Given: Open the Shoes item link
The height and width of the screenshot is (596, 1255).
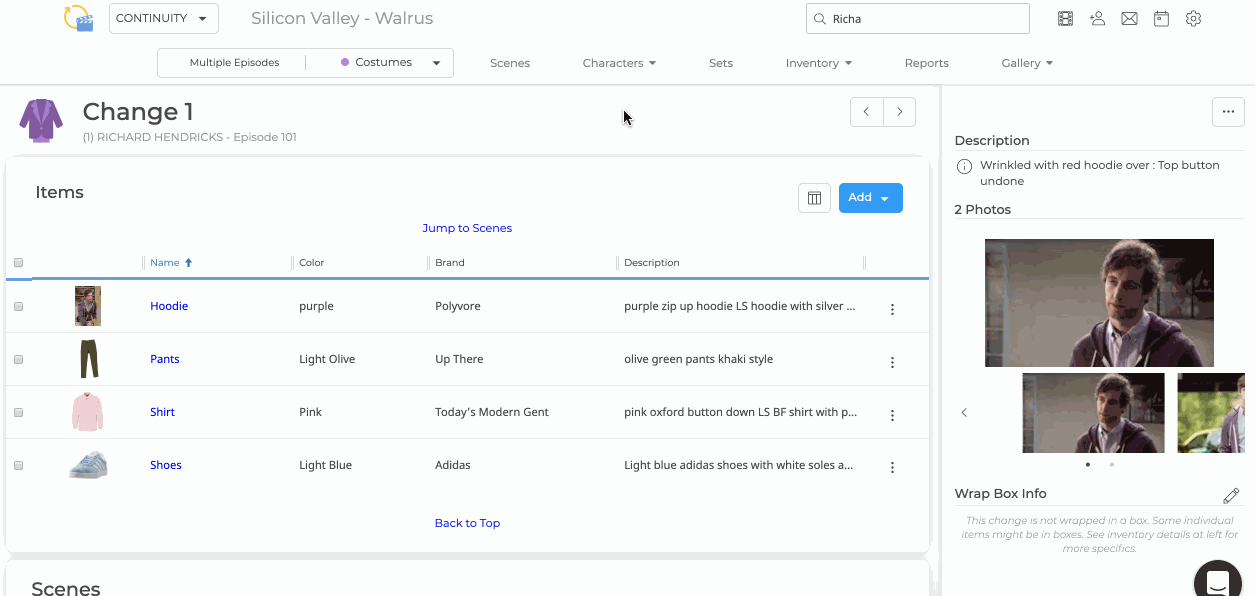Looking at the screenshot, I should (x=166, y=465).
